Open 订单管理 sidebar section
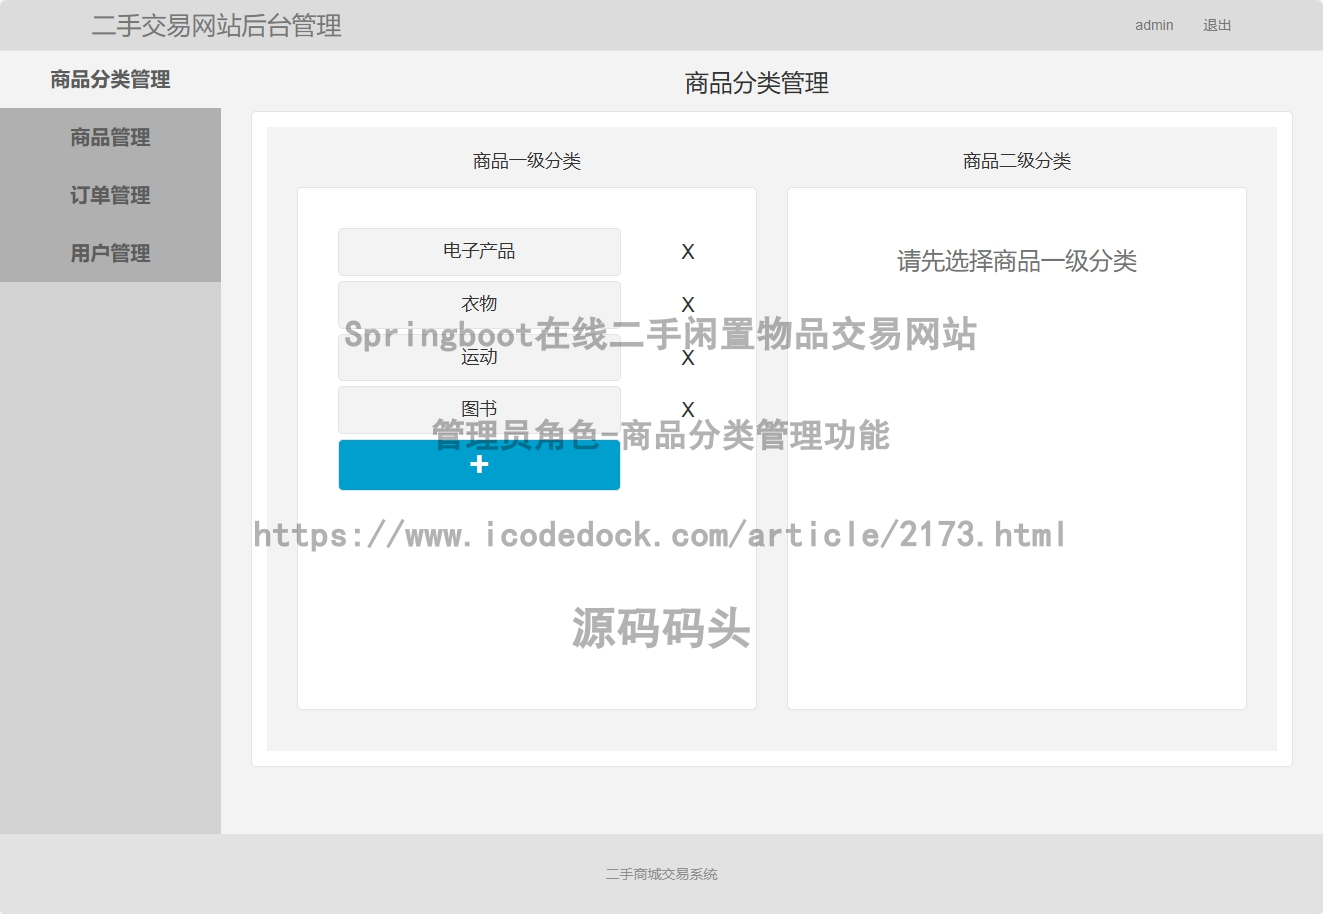This screenshot has width=1323, height=914. pos(110,195)
